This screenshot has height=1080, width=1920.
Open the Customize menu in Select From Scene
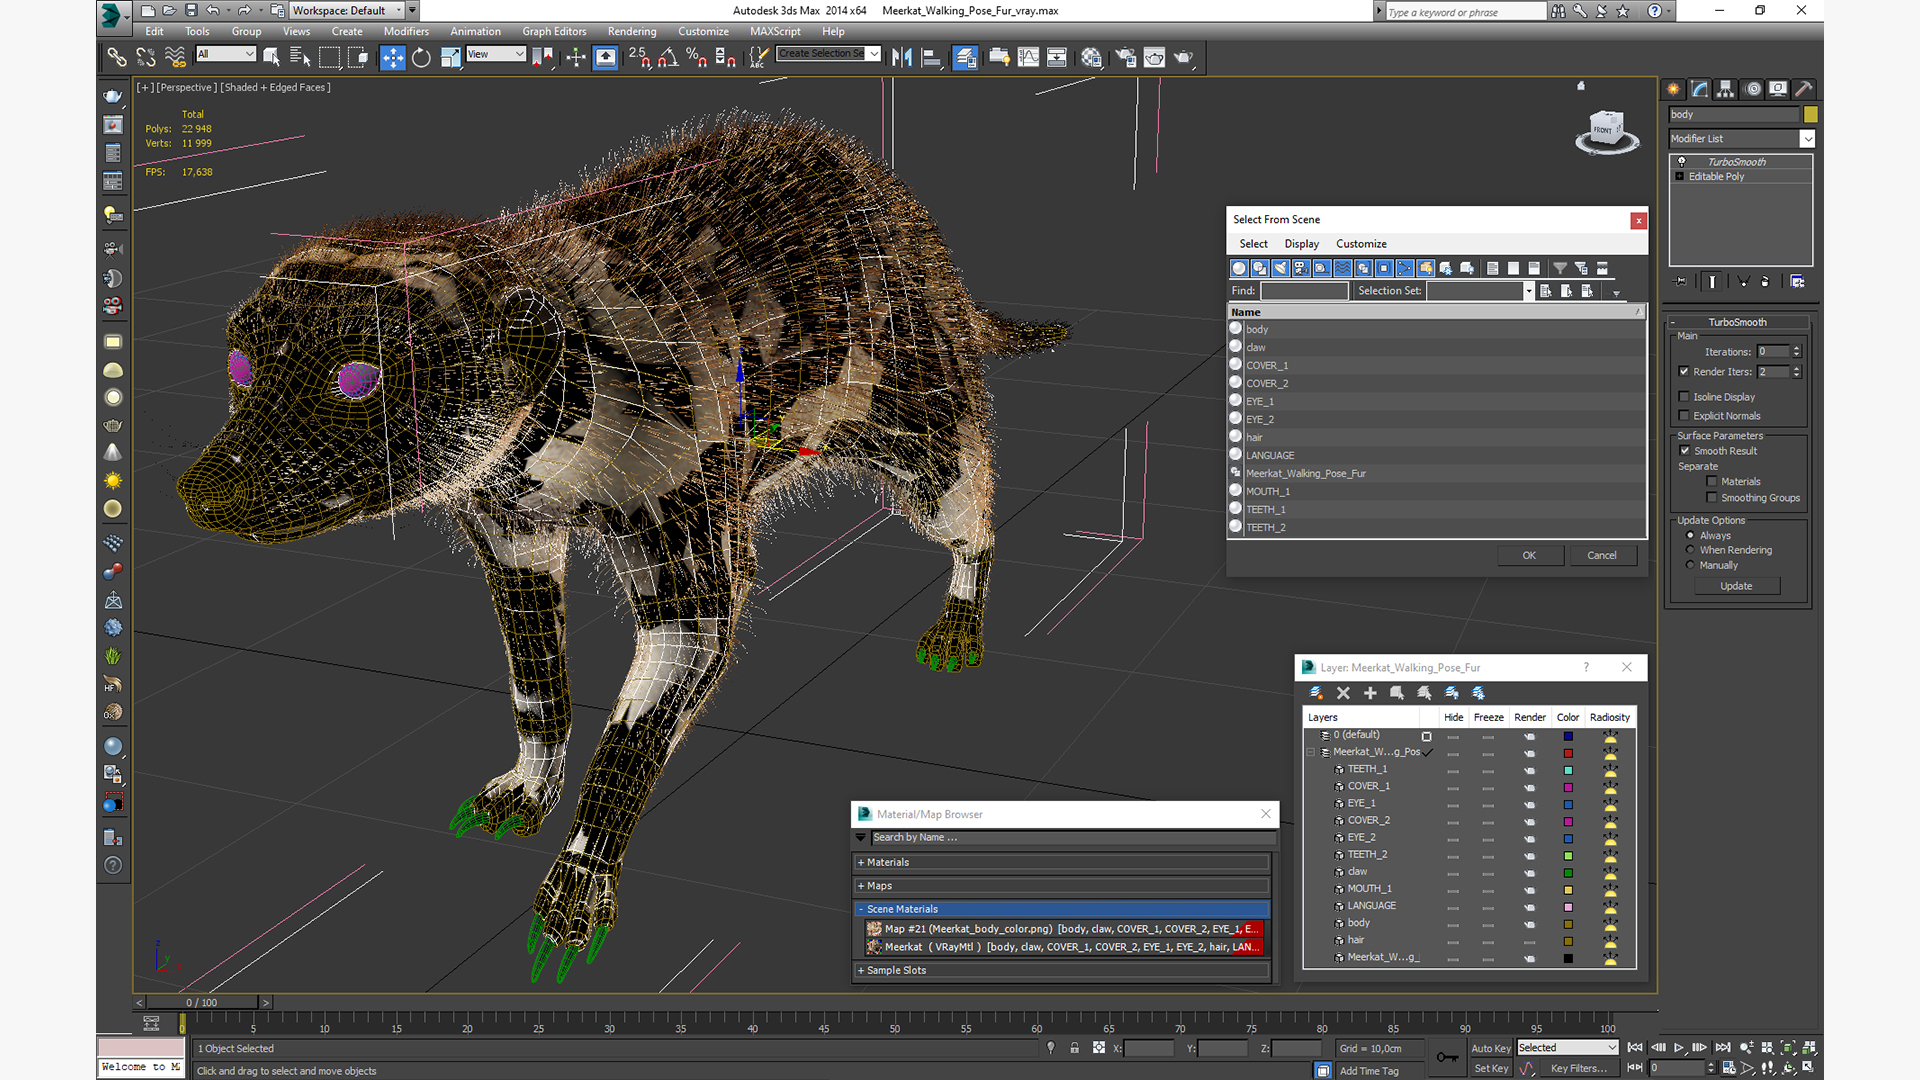tap(1361, 244)
